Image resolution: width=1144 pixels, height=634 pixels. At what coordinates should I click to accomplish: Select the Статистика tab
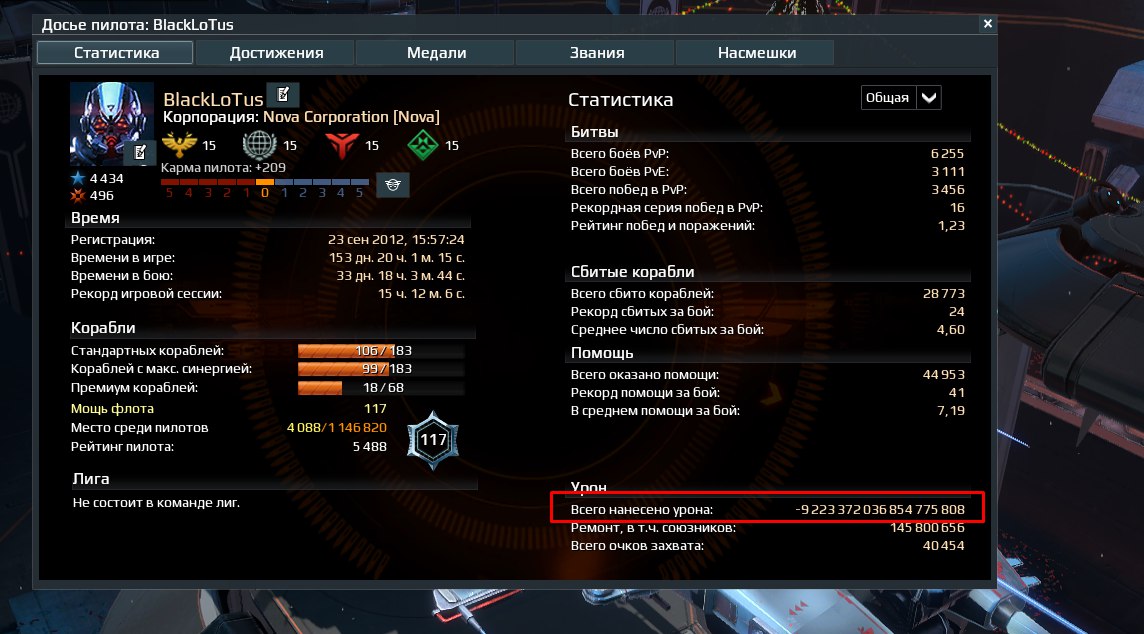[116, 53]
